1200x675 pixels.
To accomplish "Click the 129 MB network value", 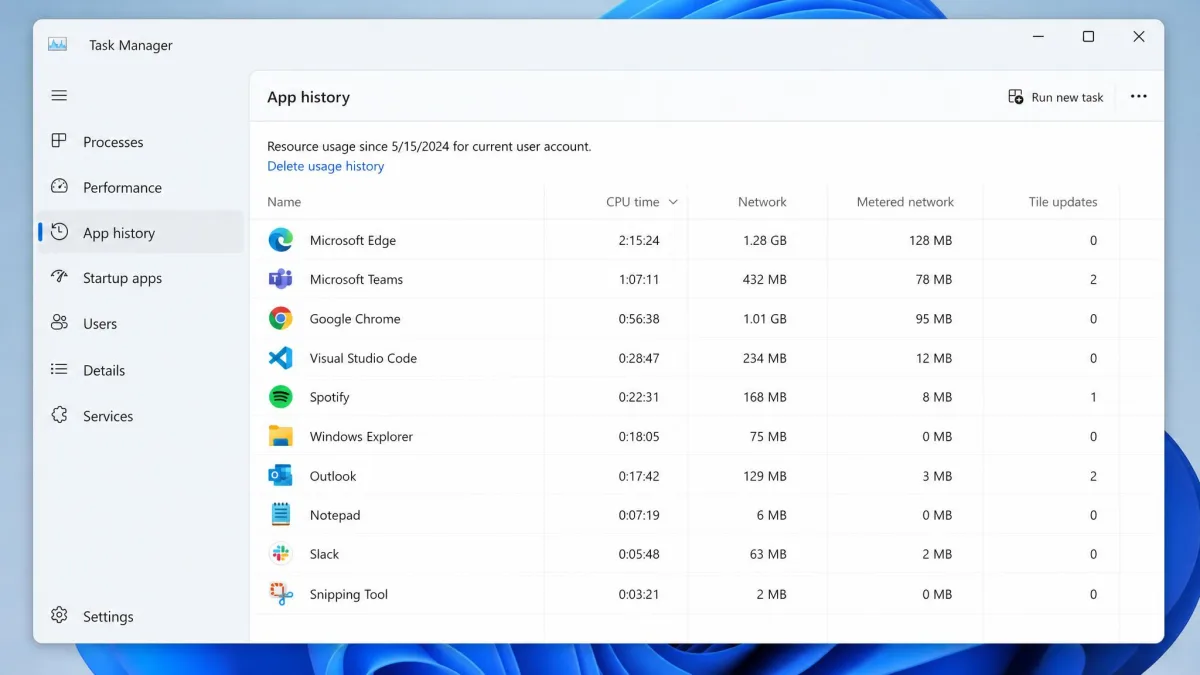I will 765,476.
